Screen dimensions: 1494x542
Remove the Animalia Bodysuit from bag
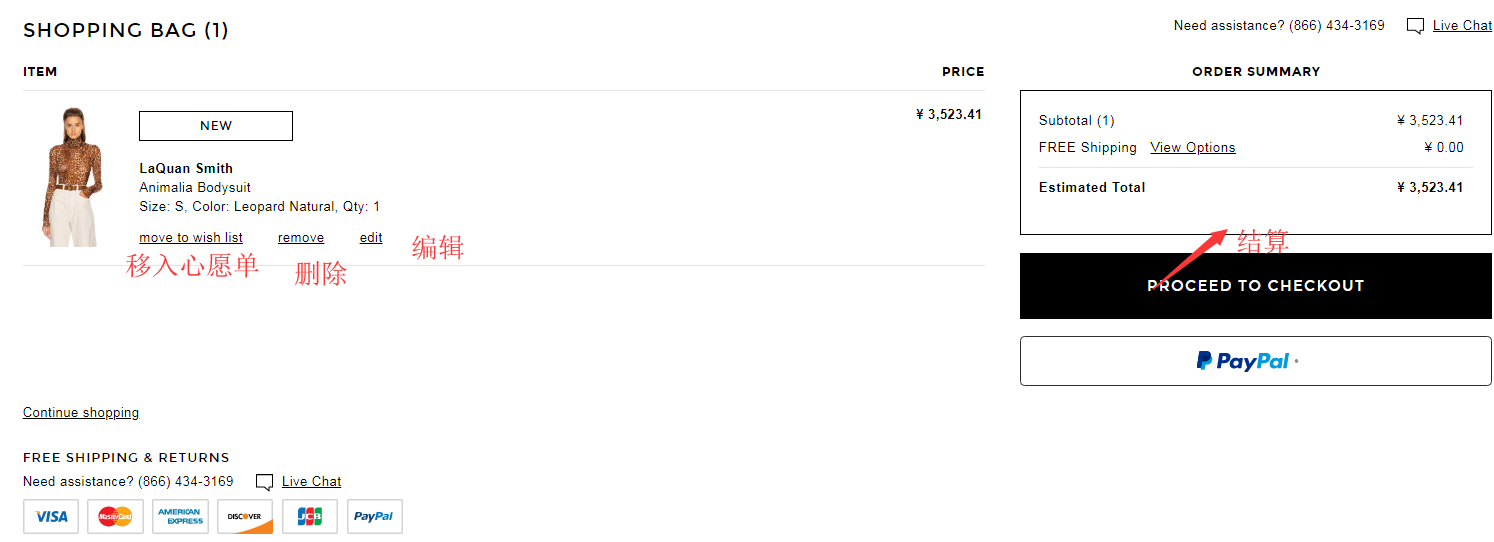pos(301,238)
